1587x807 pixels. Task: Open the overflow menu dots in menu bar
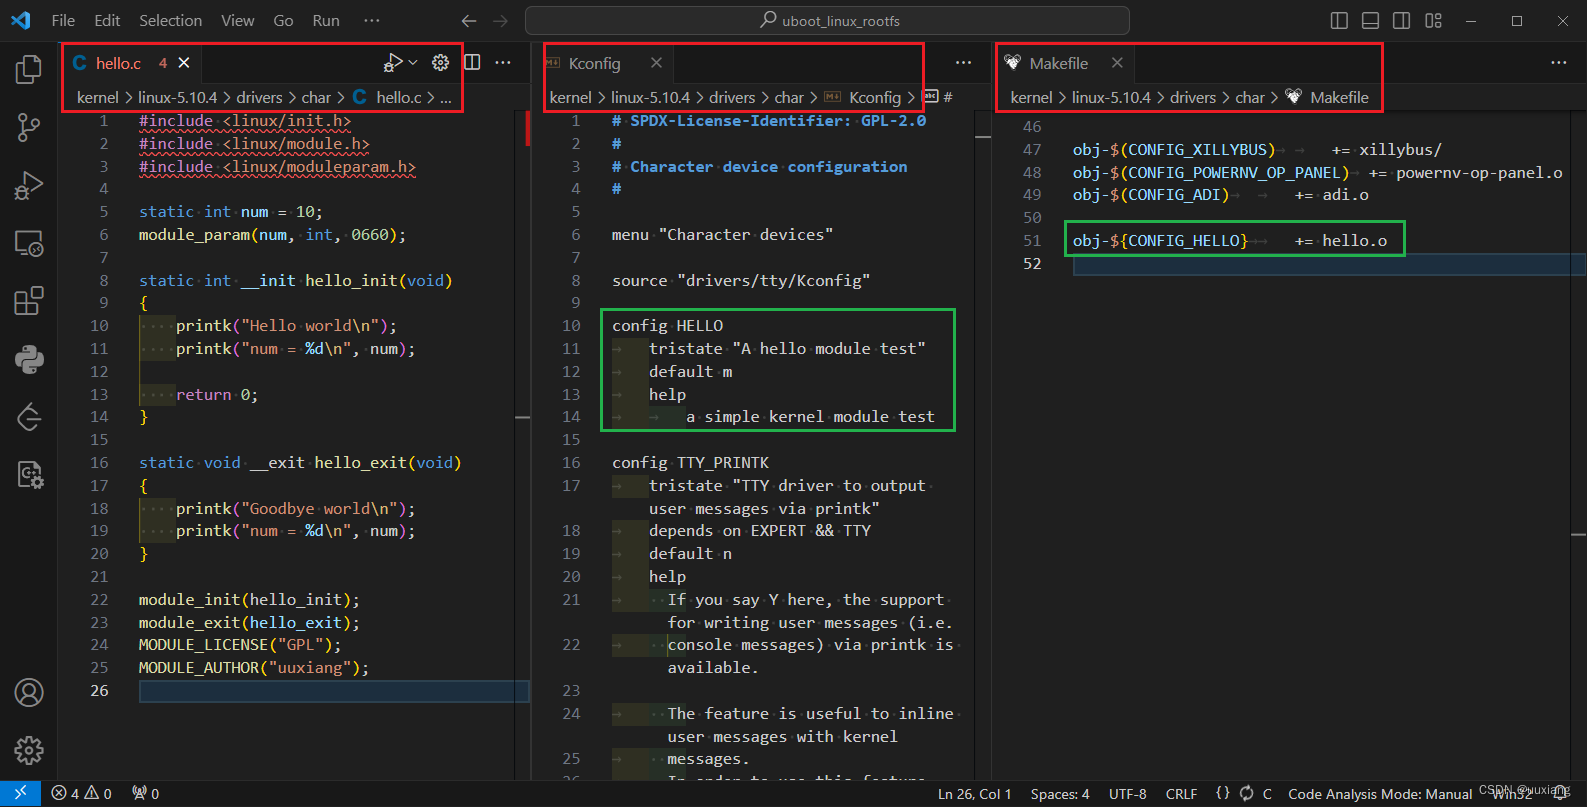pyautogui.click(x=372, y=20)
